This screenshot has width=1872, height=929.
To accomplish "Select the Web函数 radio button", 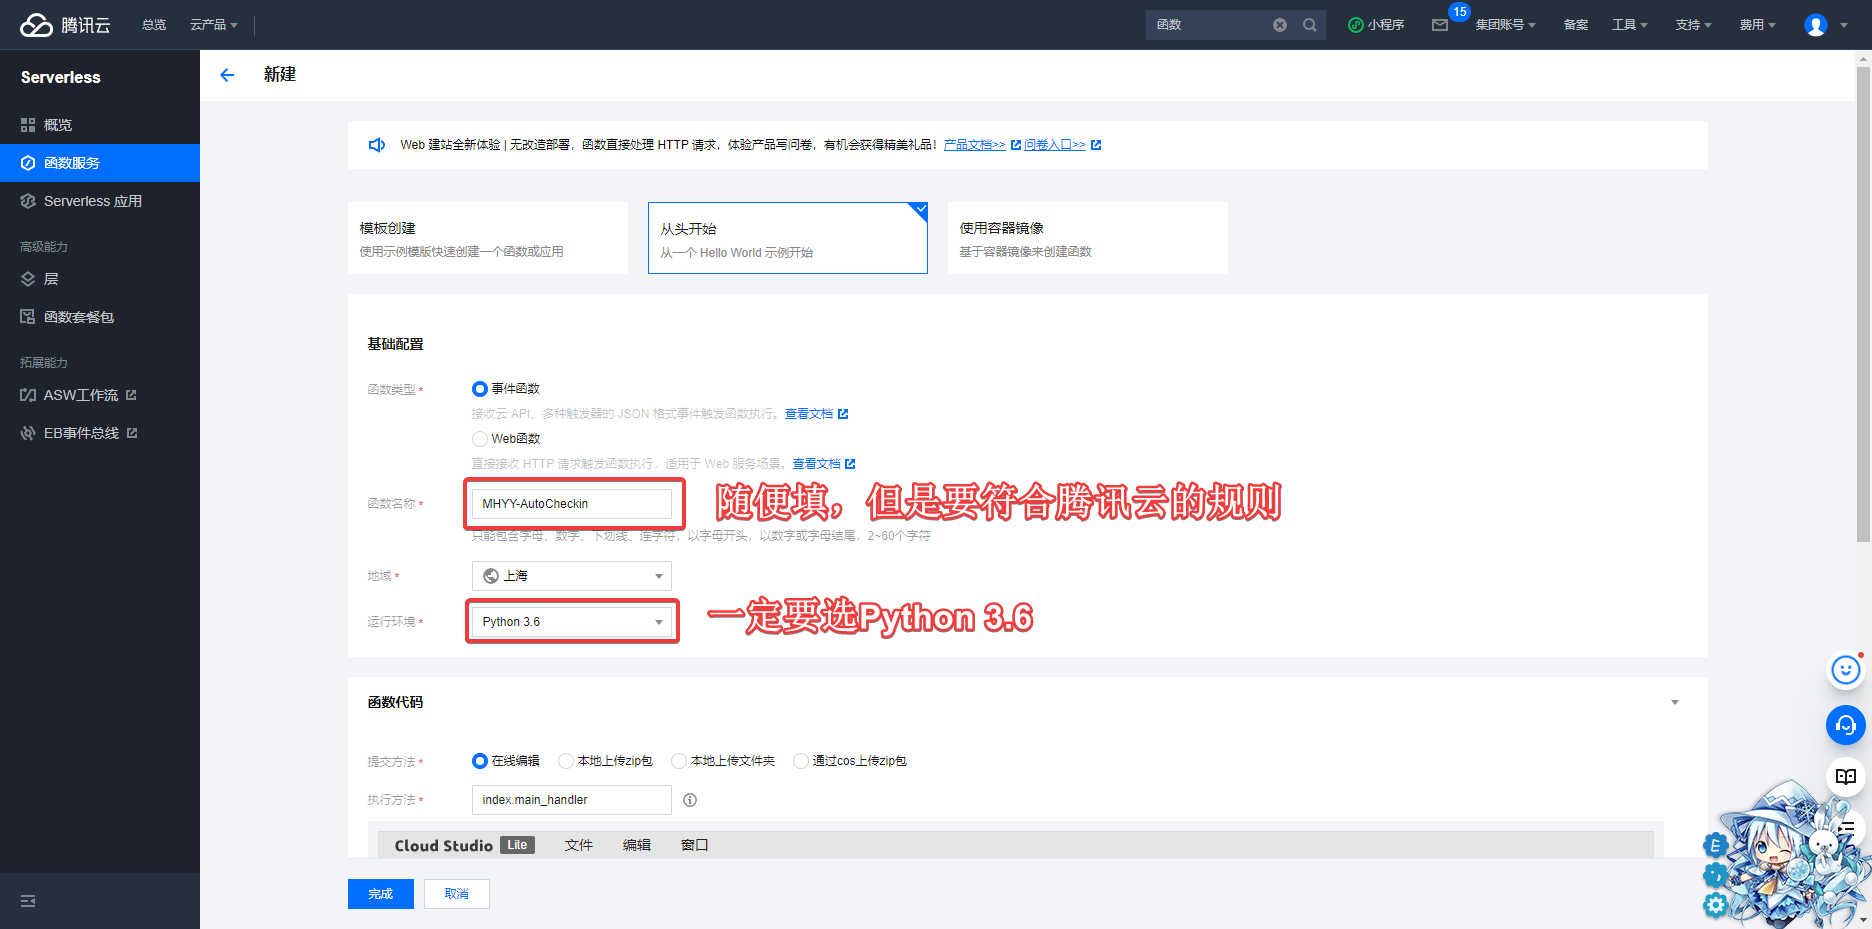I will (x=480, y=439).
